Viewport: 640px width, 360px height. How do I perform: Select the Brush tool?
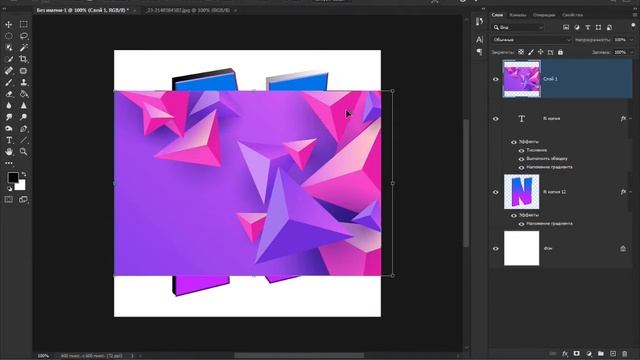pos(9,82)
